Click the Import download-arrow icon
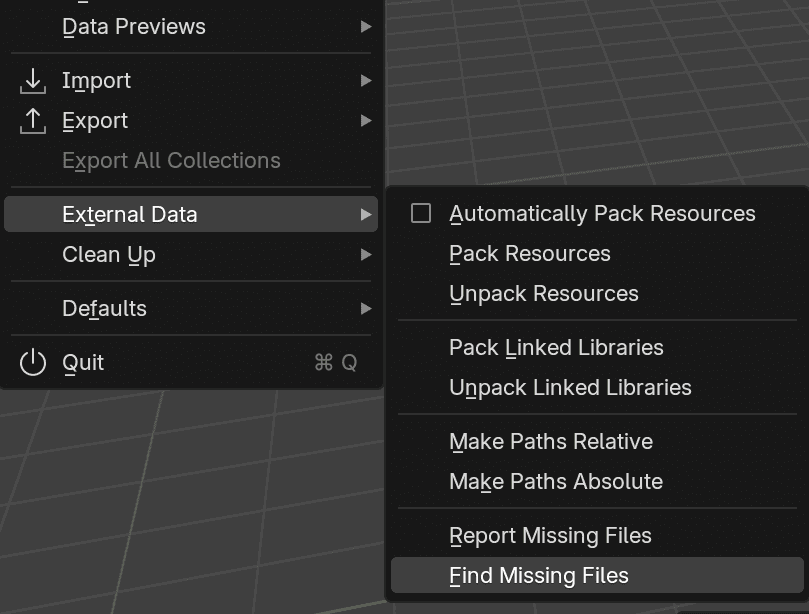809x614 pixels. (33, 81)
